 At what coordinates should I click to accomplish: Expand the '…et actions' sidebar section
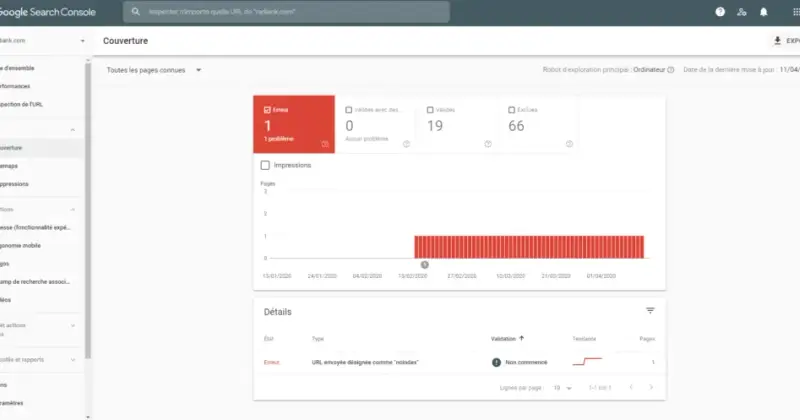pos(72,325)
